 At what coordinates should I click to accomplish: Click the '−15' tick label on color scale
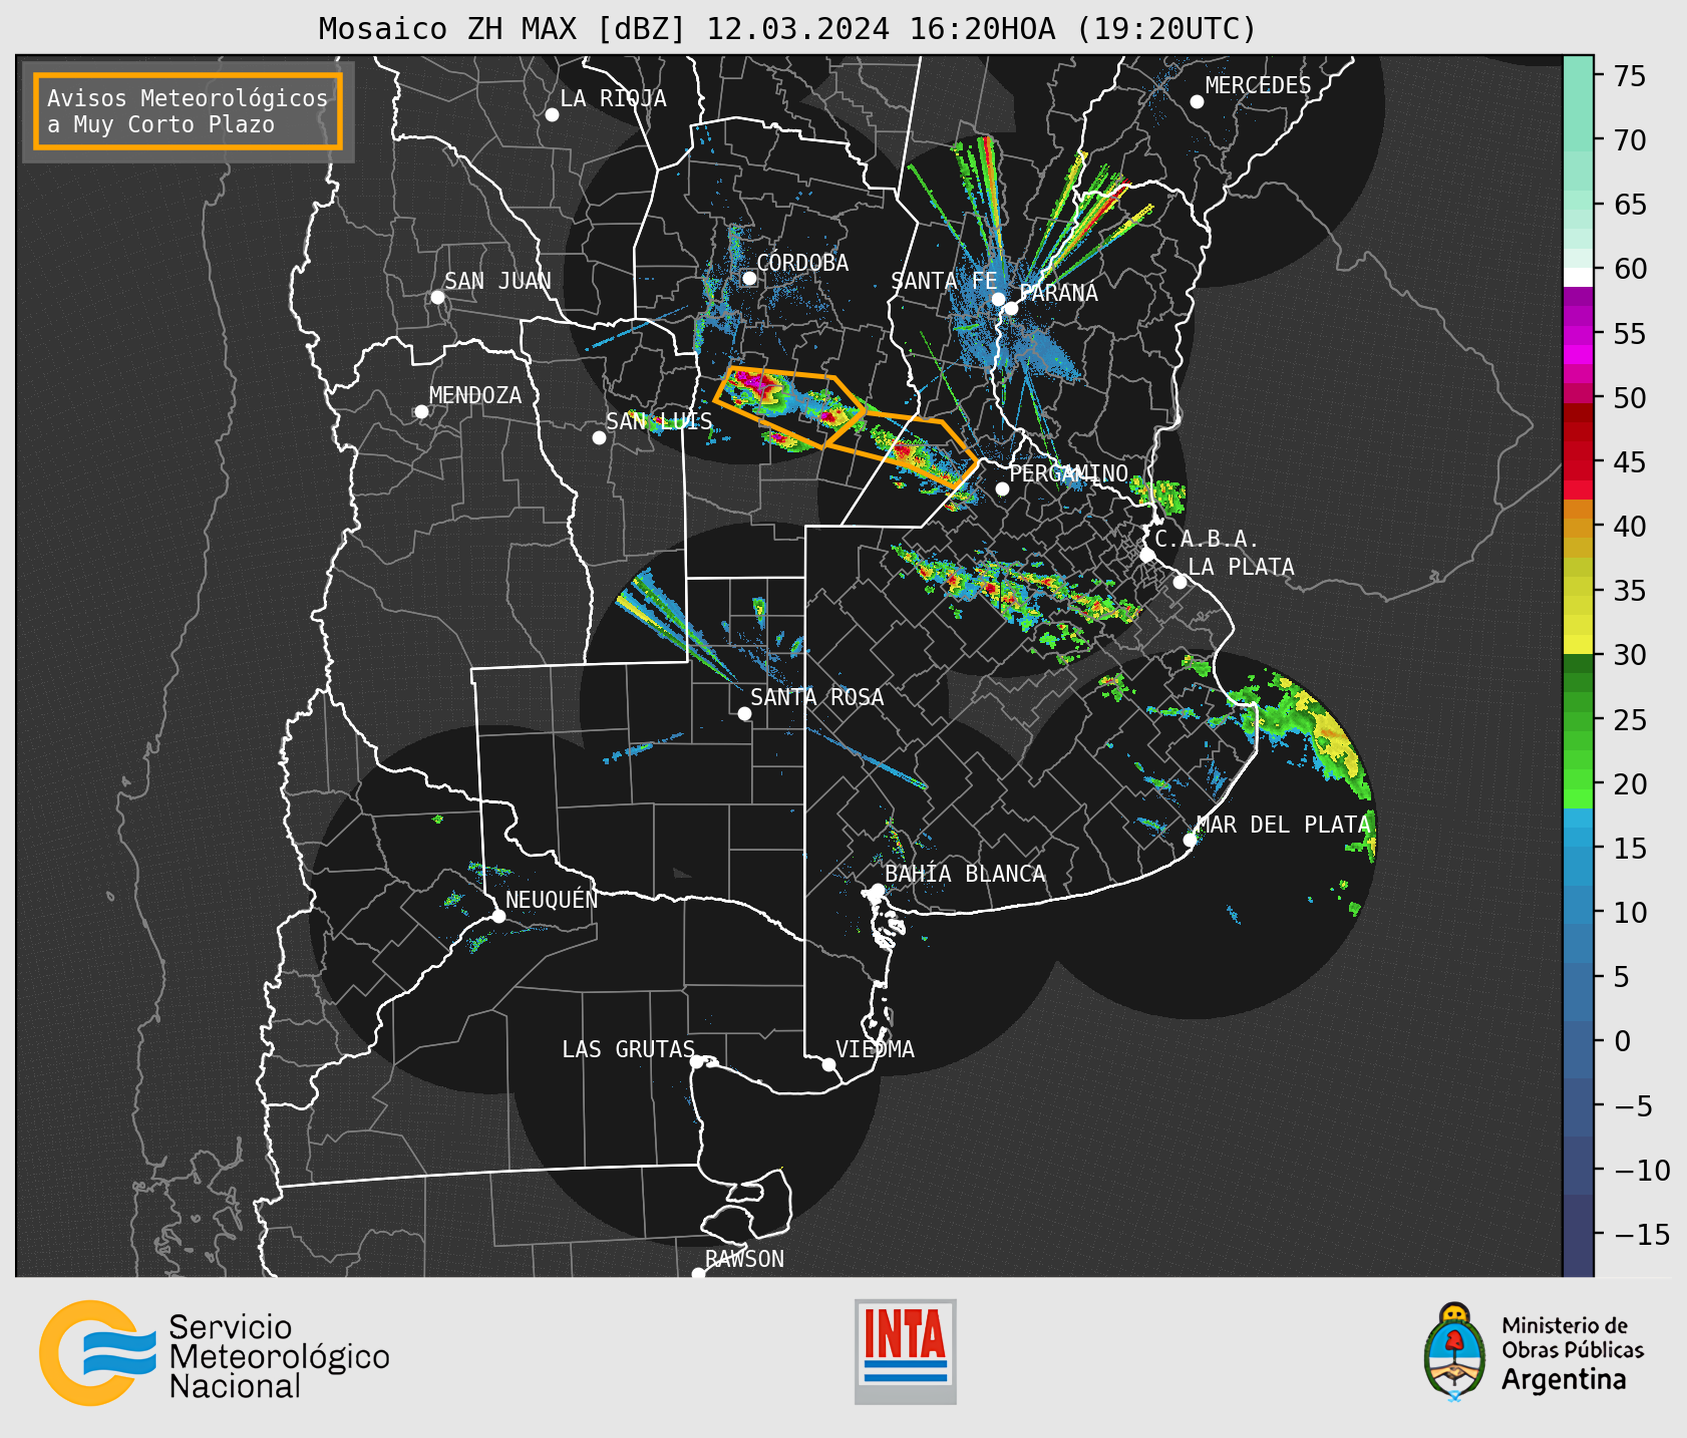(x=1640, y=1234)
